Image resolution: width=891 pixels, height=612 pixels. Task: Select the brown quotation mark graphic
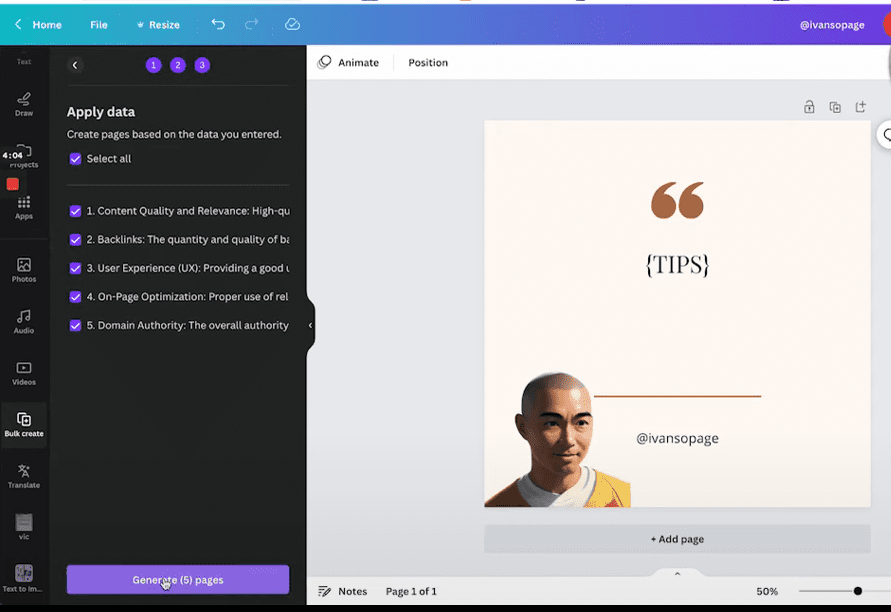coord(677,200)
